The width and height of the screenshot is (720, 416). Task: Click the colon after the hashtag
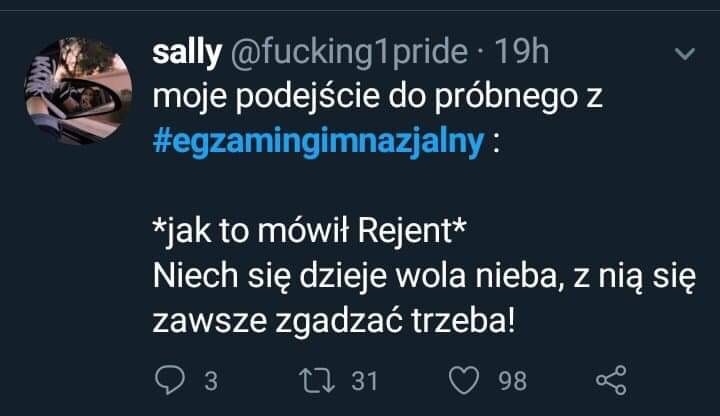pos(496,142)
